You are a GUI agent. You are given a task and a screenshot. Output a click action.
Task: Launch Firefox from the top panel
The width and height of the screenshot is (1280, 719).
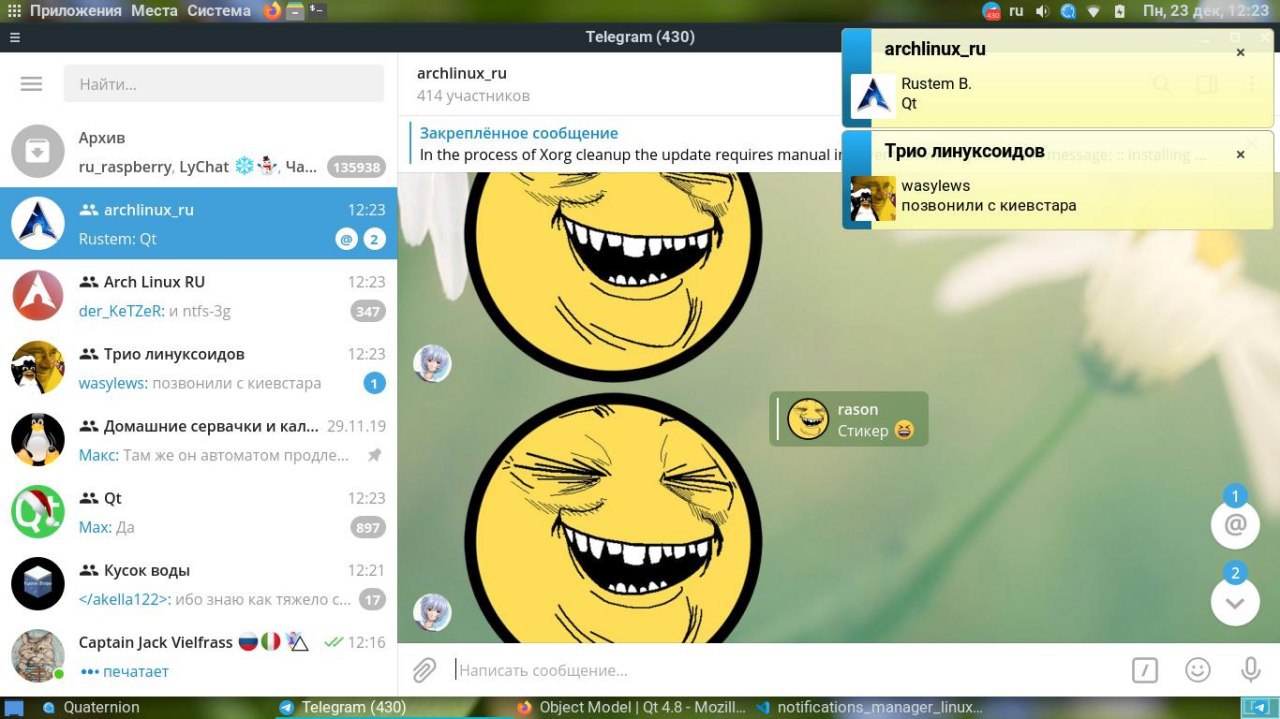[273, 11]
